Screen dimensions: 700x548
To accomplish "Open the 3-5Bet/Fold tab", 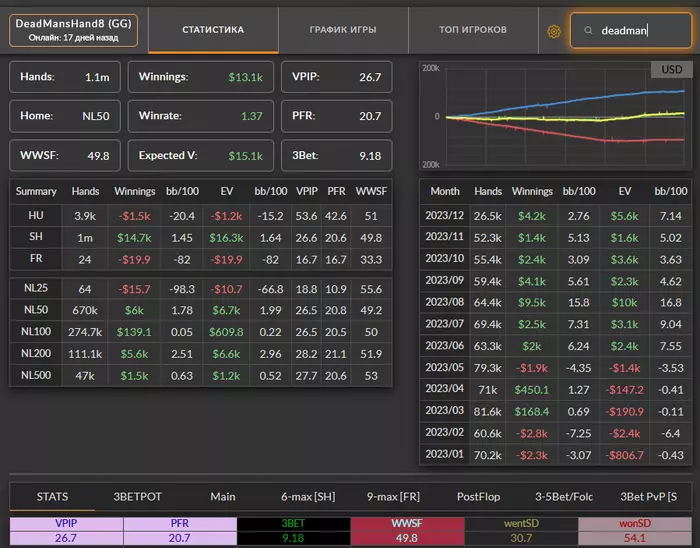I will (x=564, y=497).
